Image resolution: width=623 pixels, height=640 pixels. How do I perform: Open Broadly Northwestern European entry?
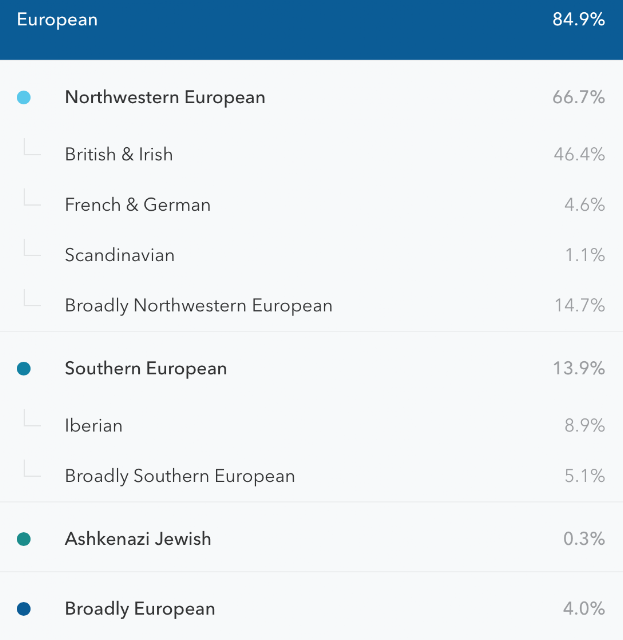pyautogui.click(x=312, y=306)
